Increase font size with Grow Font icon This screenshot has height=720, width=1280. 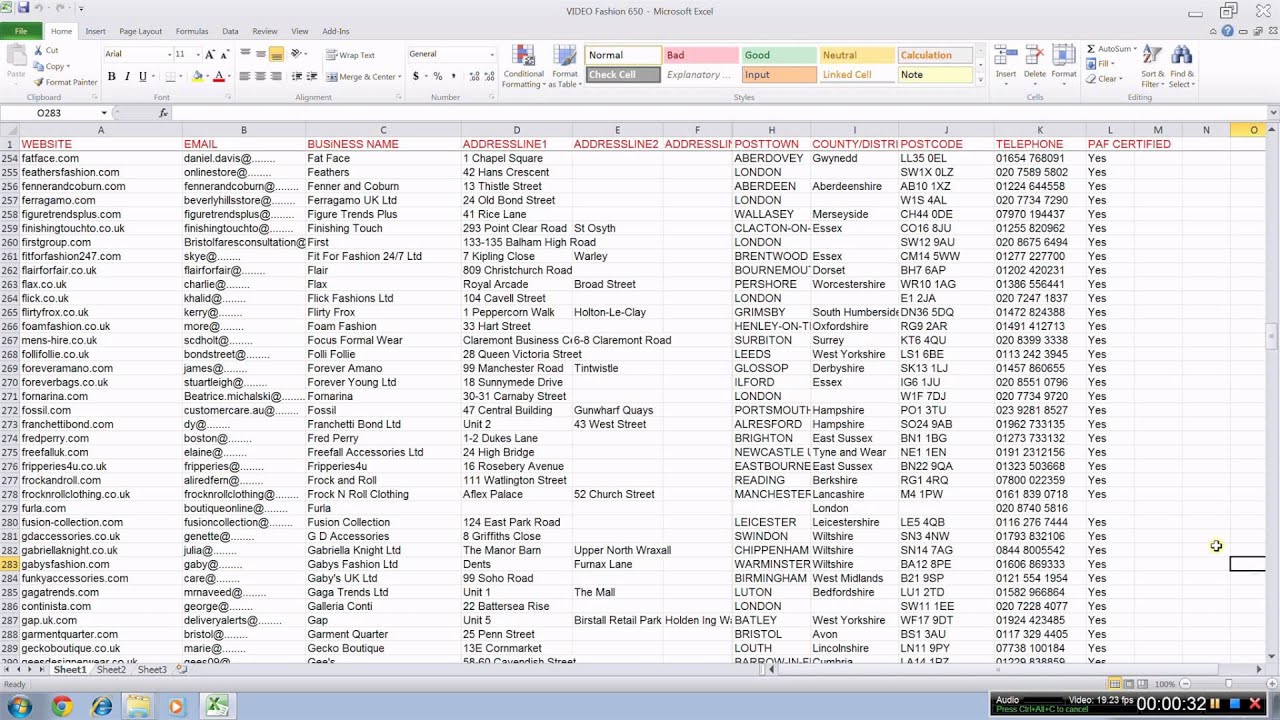[210, 54]
